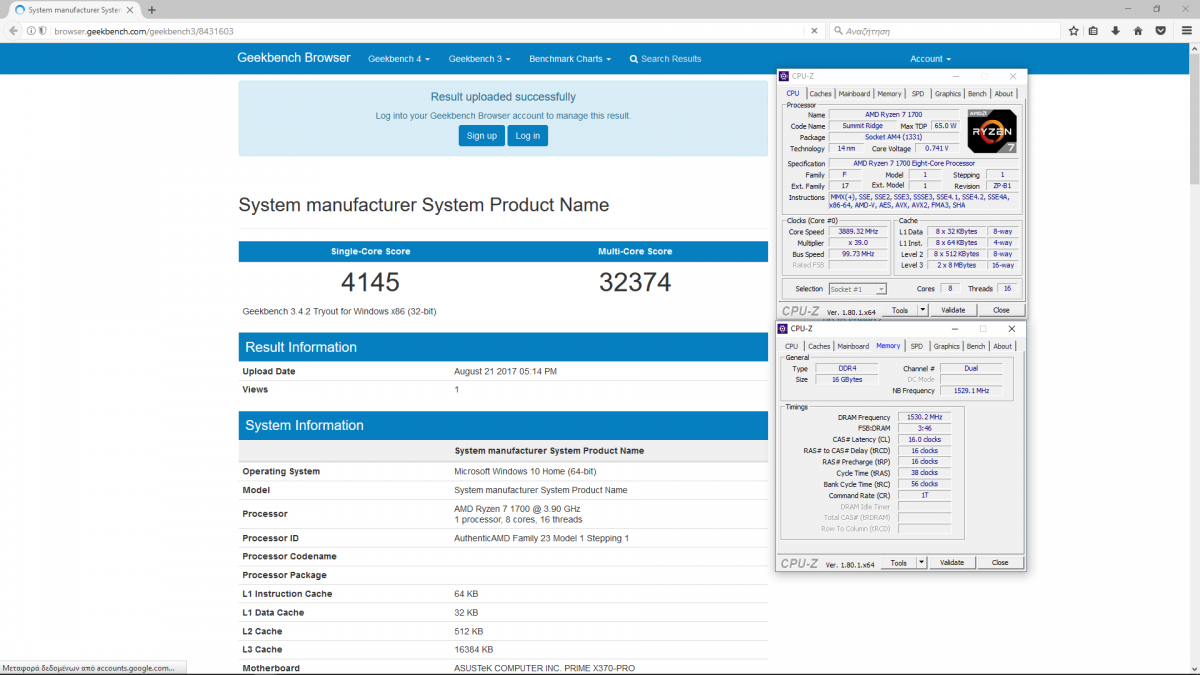1200x675 pixels.
Task: Select the Mainboard tab in upper CPU-Z window
Action: pyautogui.click(x=854, y=94)
